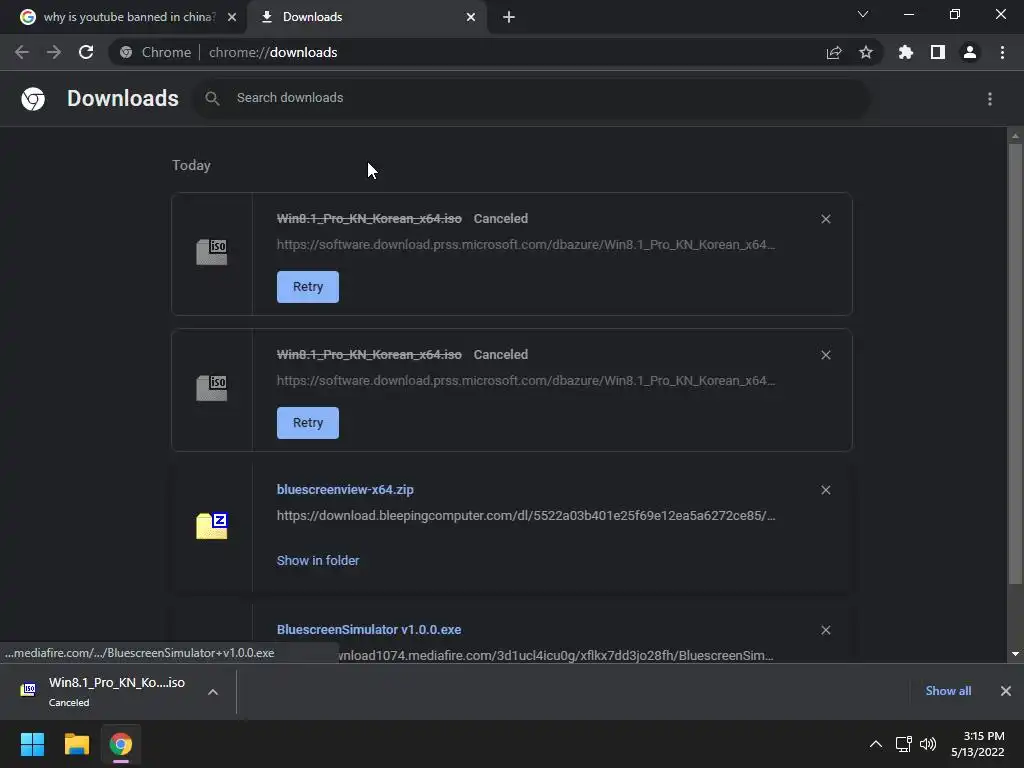This screenshot has height=768, width=1024.
Task: Retry the second Win8.1 ISO download
Action: coord(308,423)
